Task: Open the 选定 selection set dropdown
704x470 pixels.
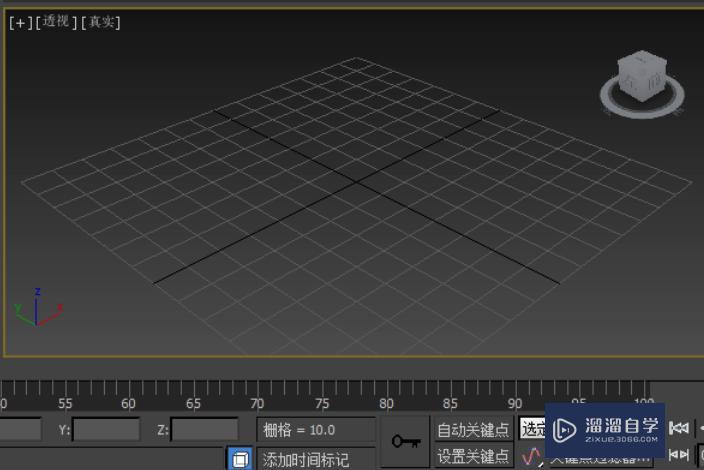Action: [532, 429]
